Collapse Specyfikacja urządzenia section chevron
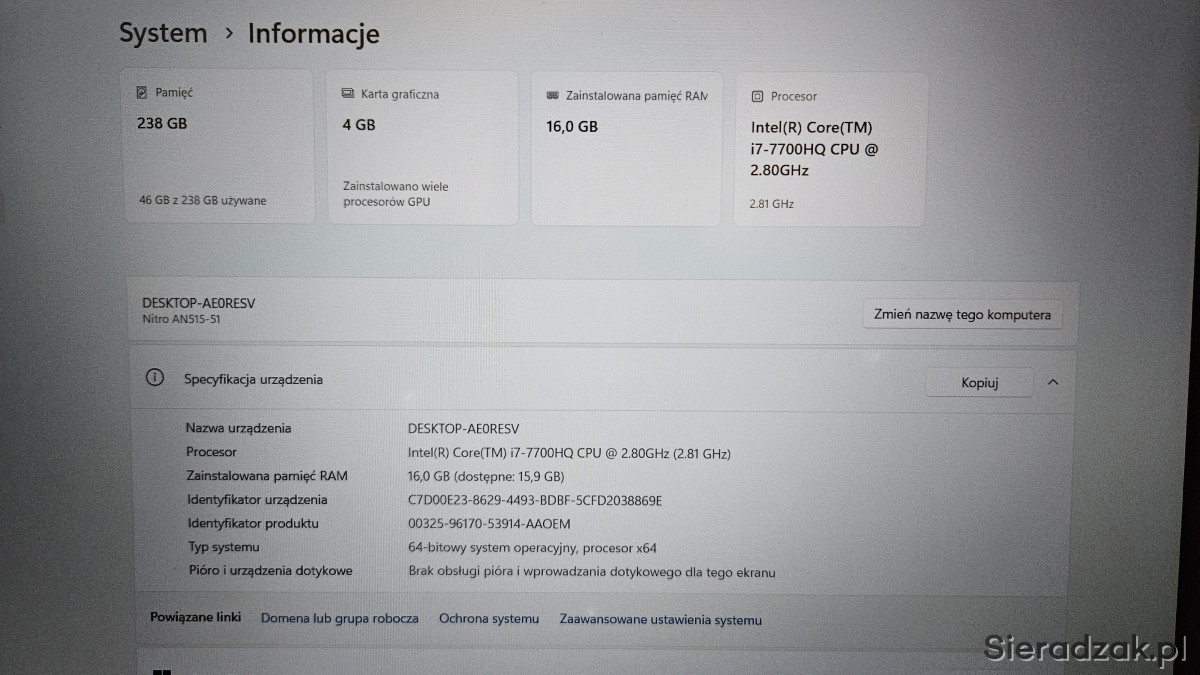1200x675 pixels. pyautogui.click(x=1053, y=382)
